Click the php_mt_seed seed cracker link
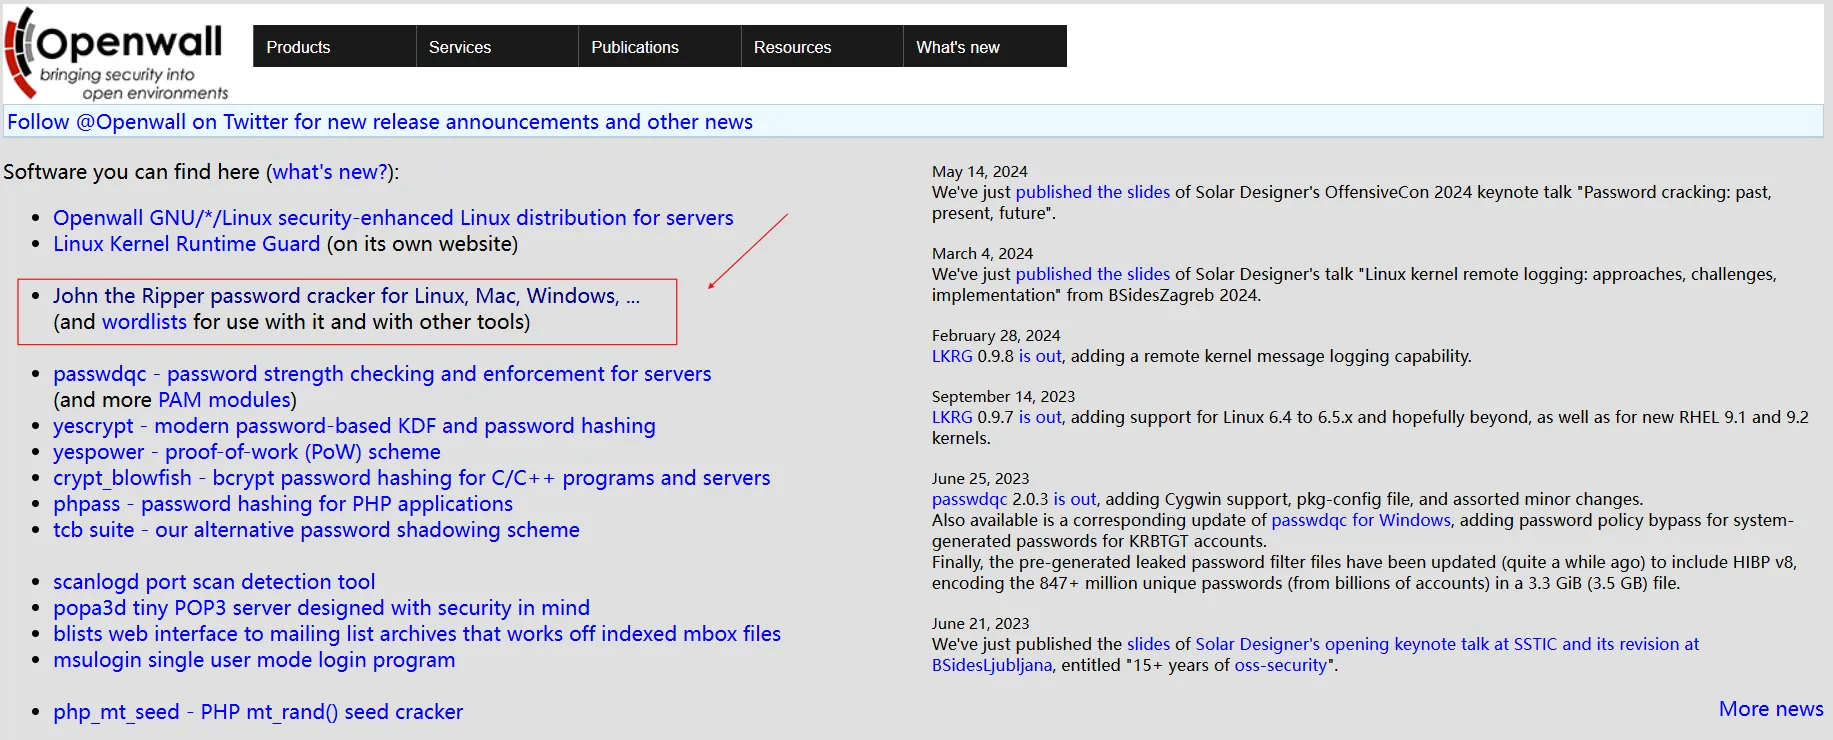The width and height of the screenshot is (1833, 740). 257,712
